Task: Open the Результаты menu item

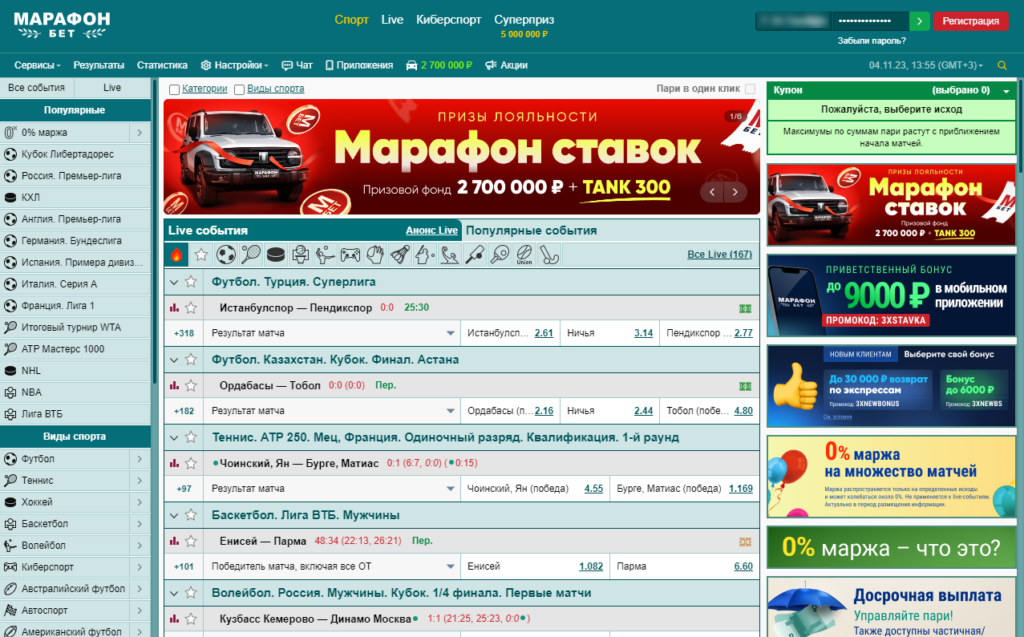Action: 99,65
